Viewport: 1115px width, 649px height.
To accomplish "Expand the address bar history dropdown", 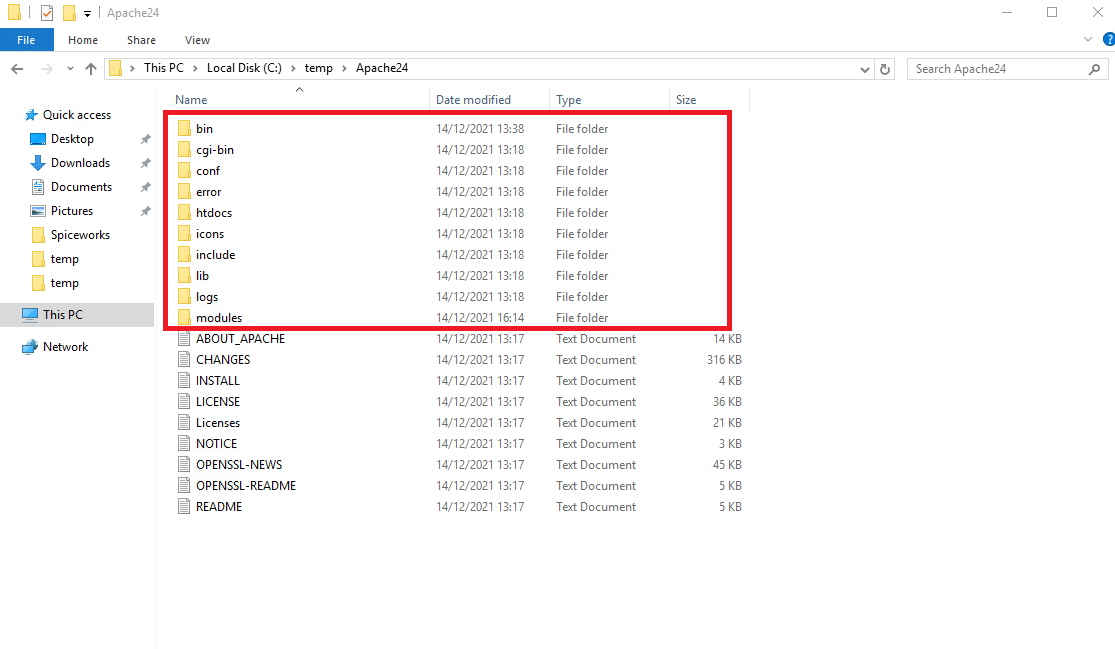I will click(865, 70).
